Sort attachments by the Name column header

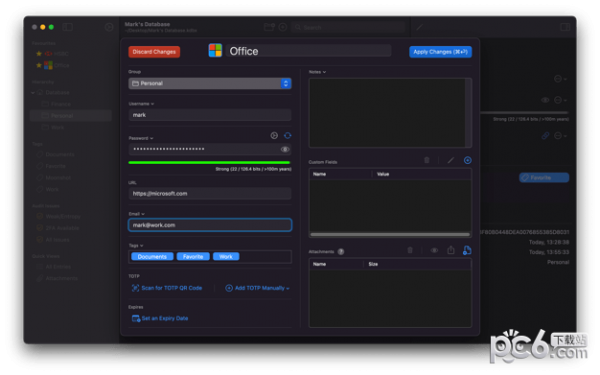(x=336, y=264)
